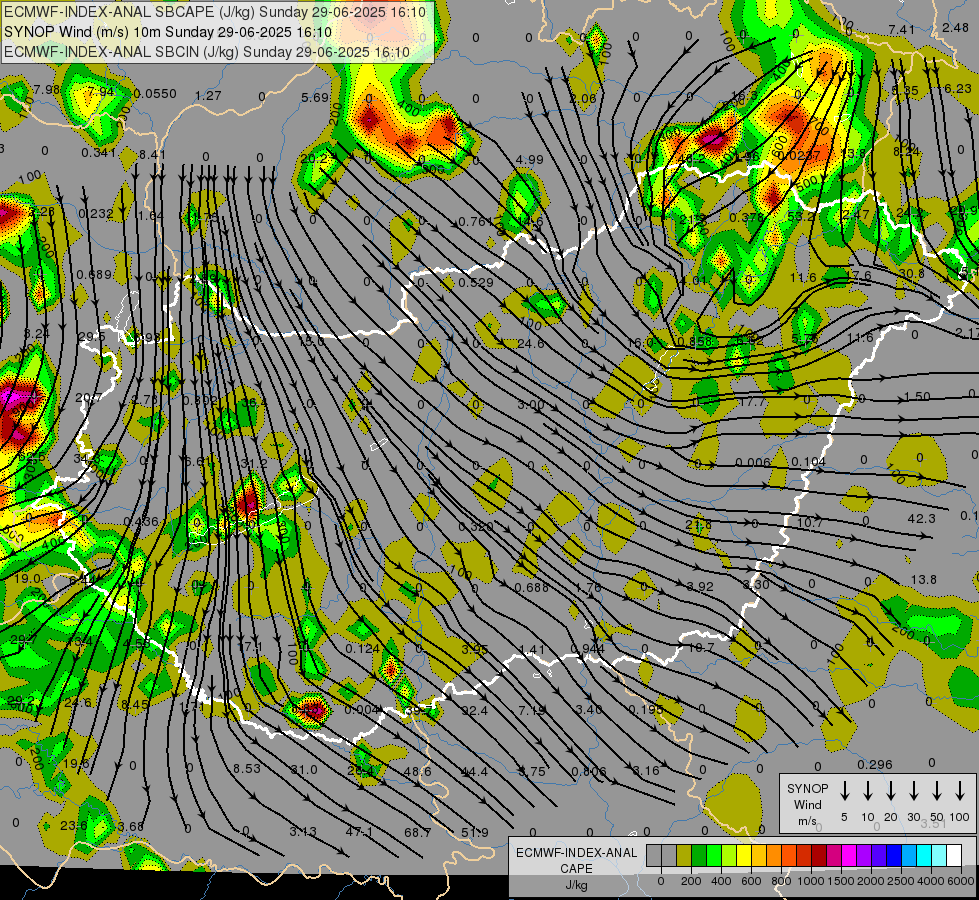979x900 pixels.
Task: Click the map value 5.69
Action: coord(315,98)
